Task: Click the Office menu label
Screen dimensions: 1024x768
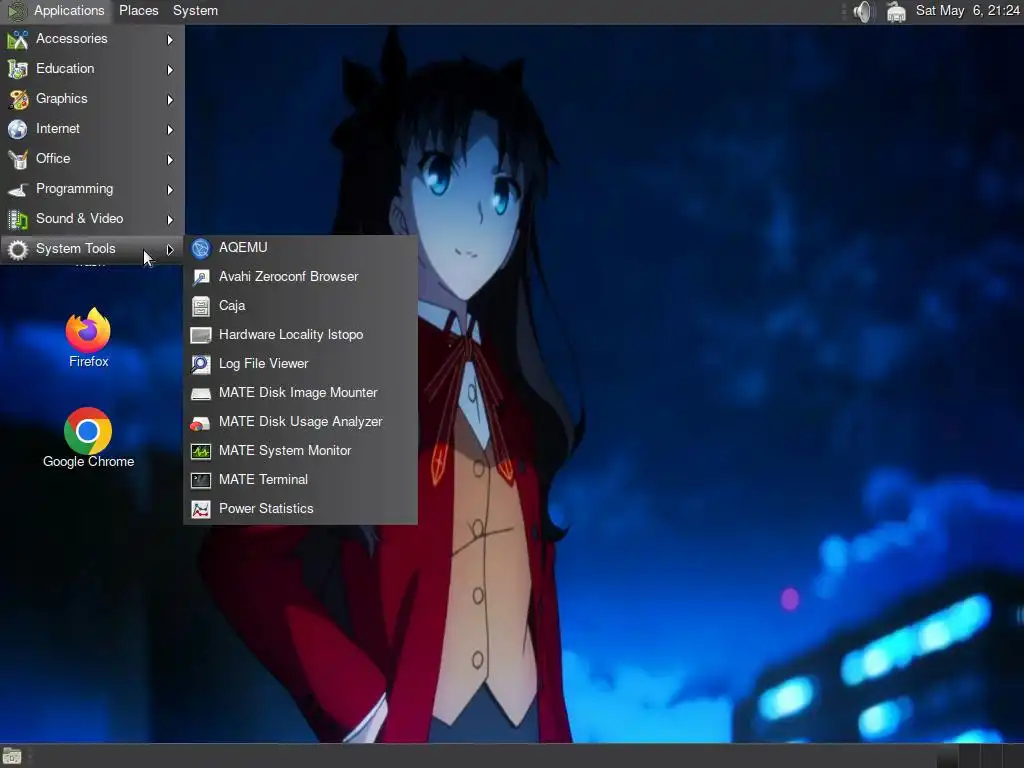Action: pos(53,159)
